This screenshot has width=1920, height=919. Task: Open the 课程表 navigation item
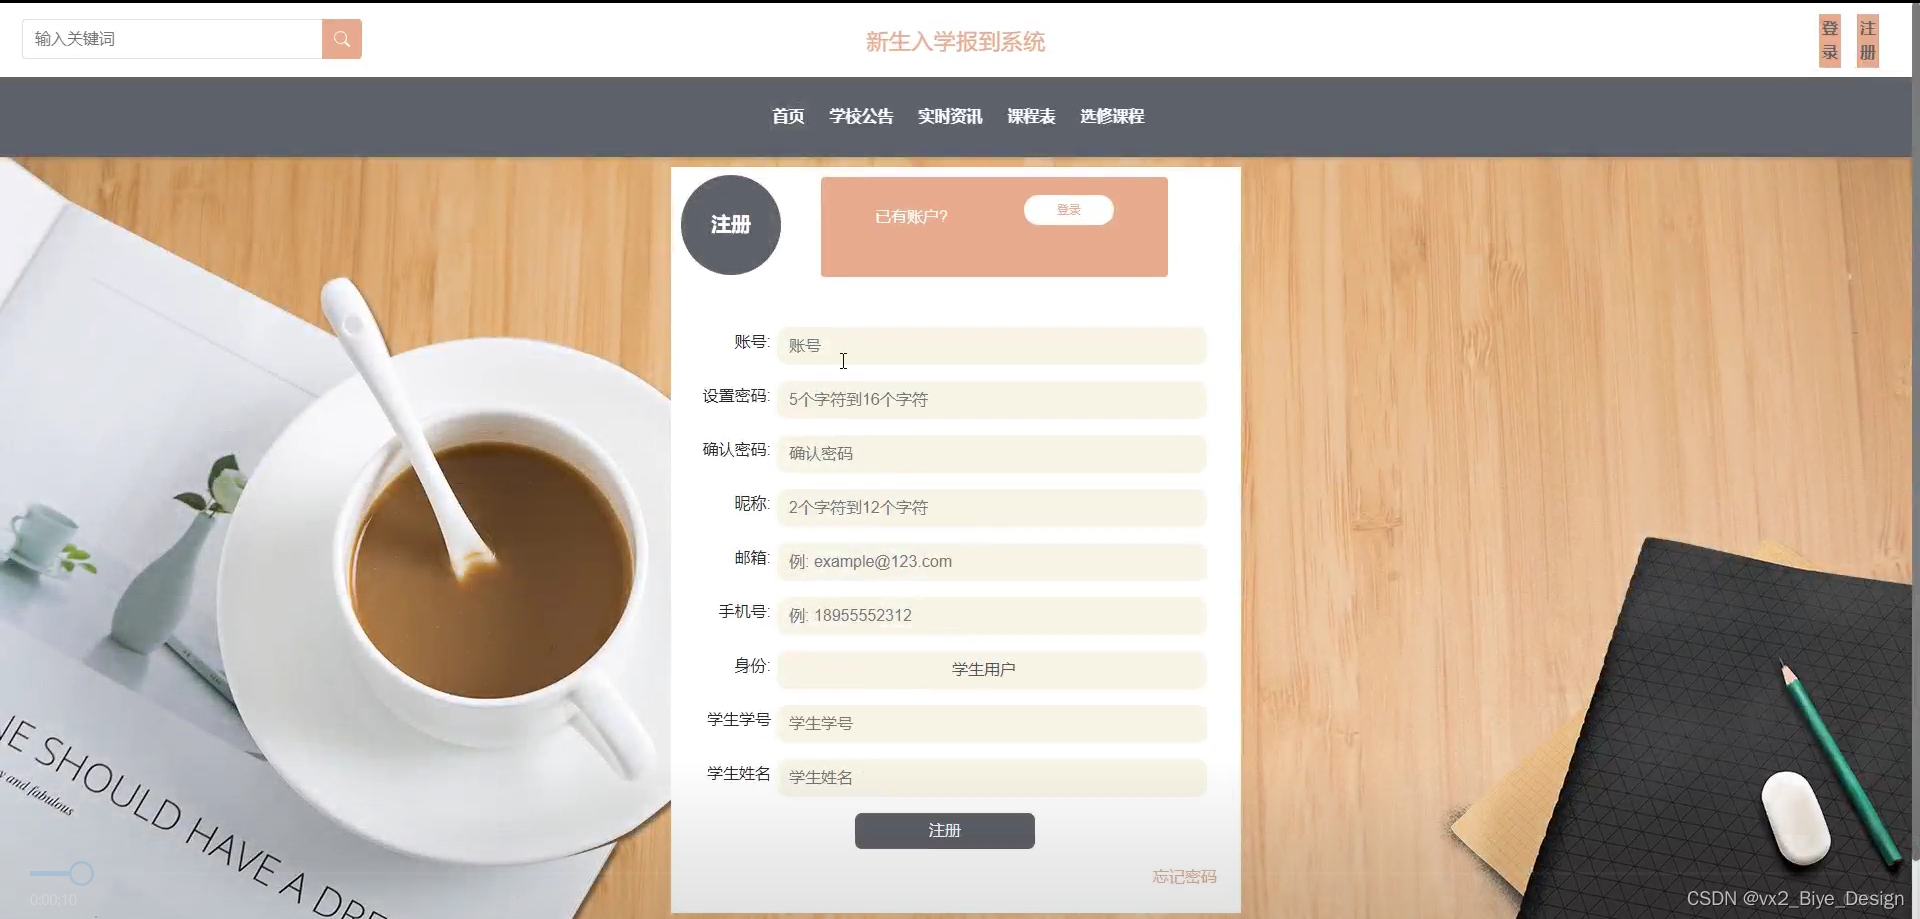coord(1031,116)
